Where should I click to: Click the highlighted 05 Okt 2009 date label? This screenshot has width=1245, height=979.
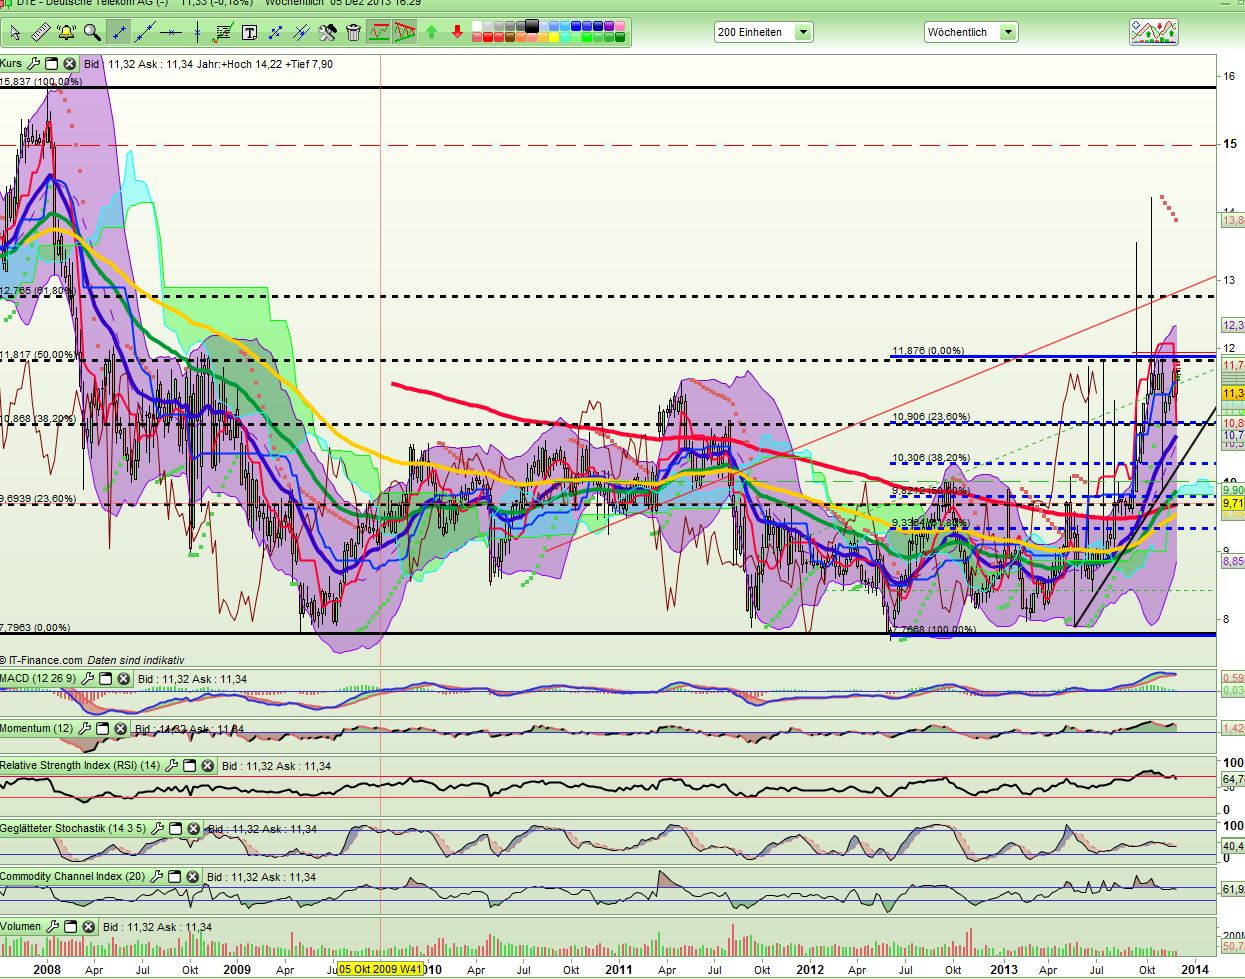click(380, 969)
